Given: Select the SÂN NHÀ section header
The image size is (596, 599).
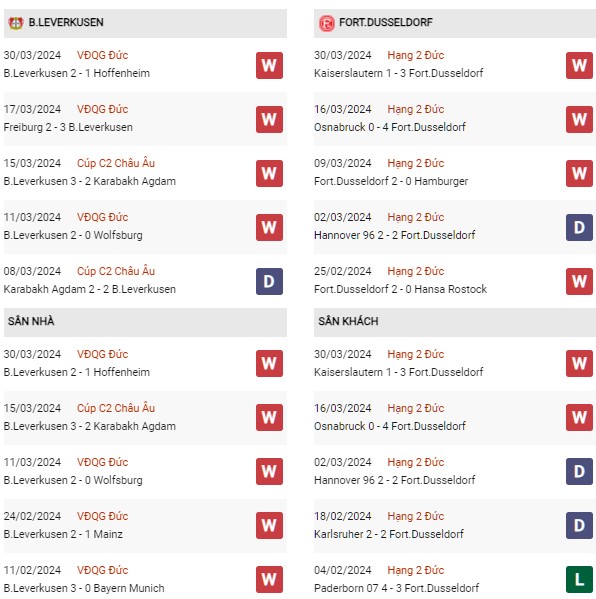Looking at the screenshot, I should click(x=145, y=322).
